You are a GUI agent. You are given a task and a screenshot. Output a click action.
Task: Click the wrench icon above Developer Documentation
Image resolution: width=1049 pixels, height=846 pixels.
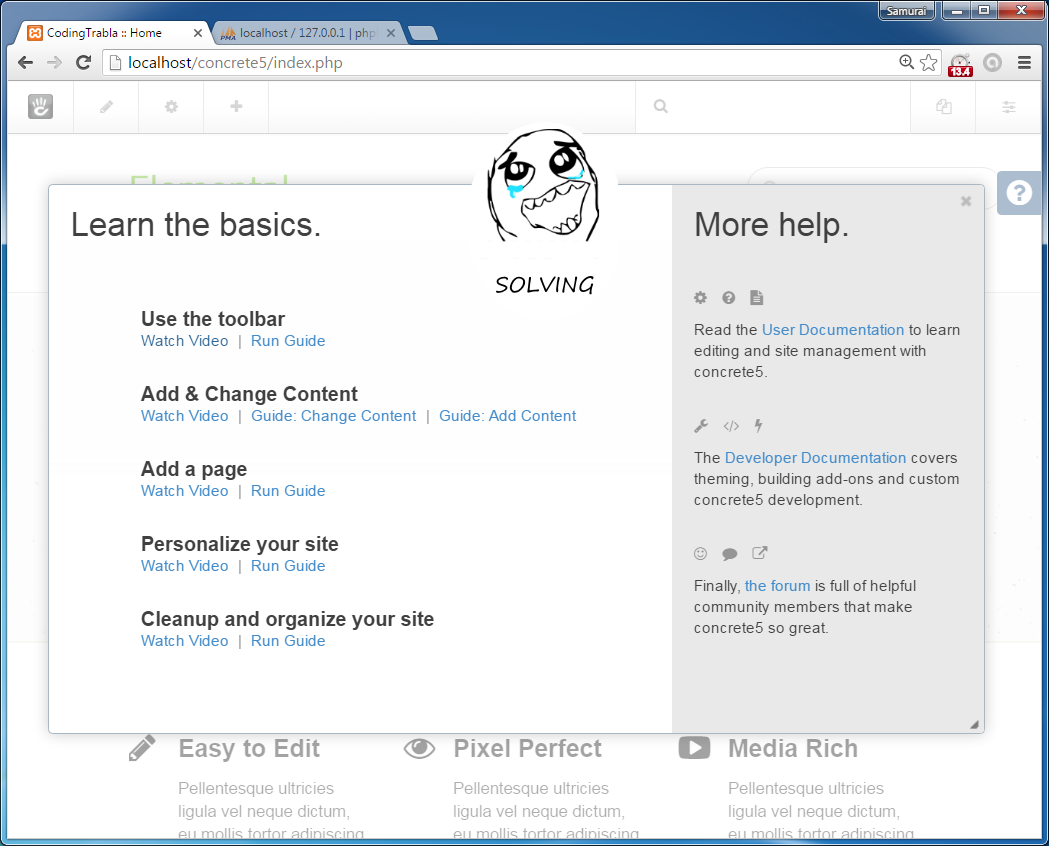tap(701, 426)
